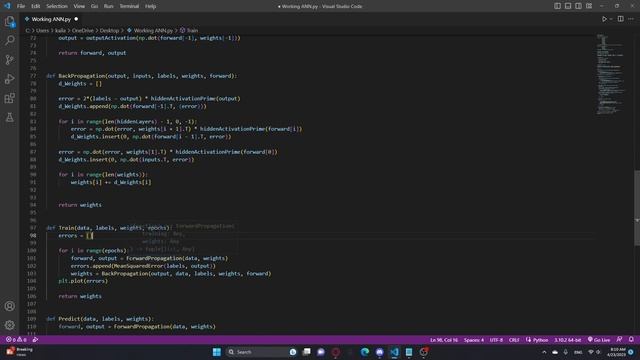Open the Run menu
This screenshot has width=640, height=360.
click(109, 6)
